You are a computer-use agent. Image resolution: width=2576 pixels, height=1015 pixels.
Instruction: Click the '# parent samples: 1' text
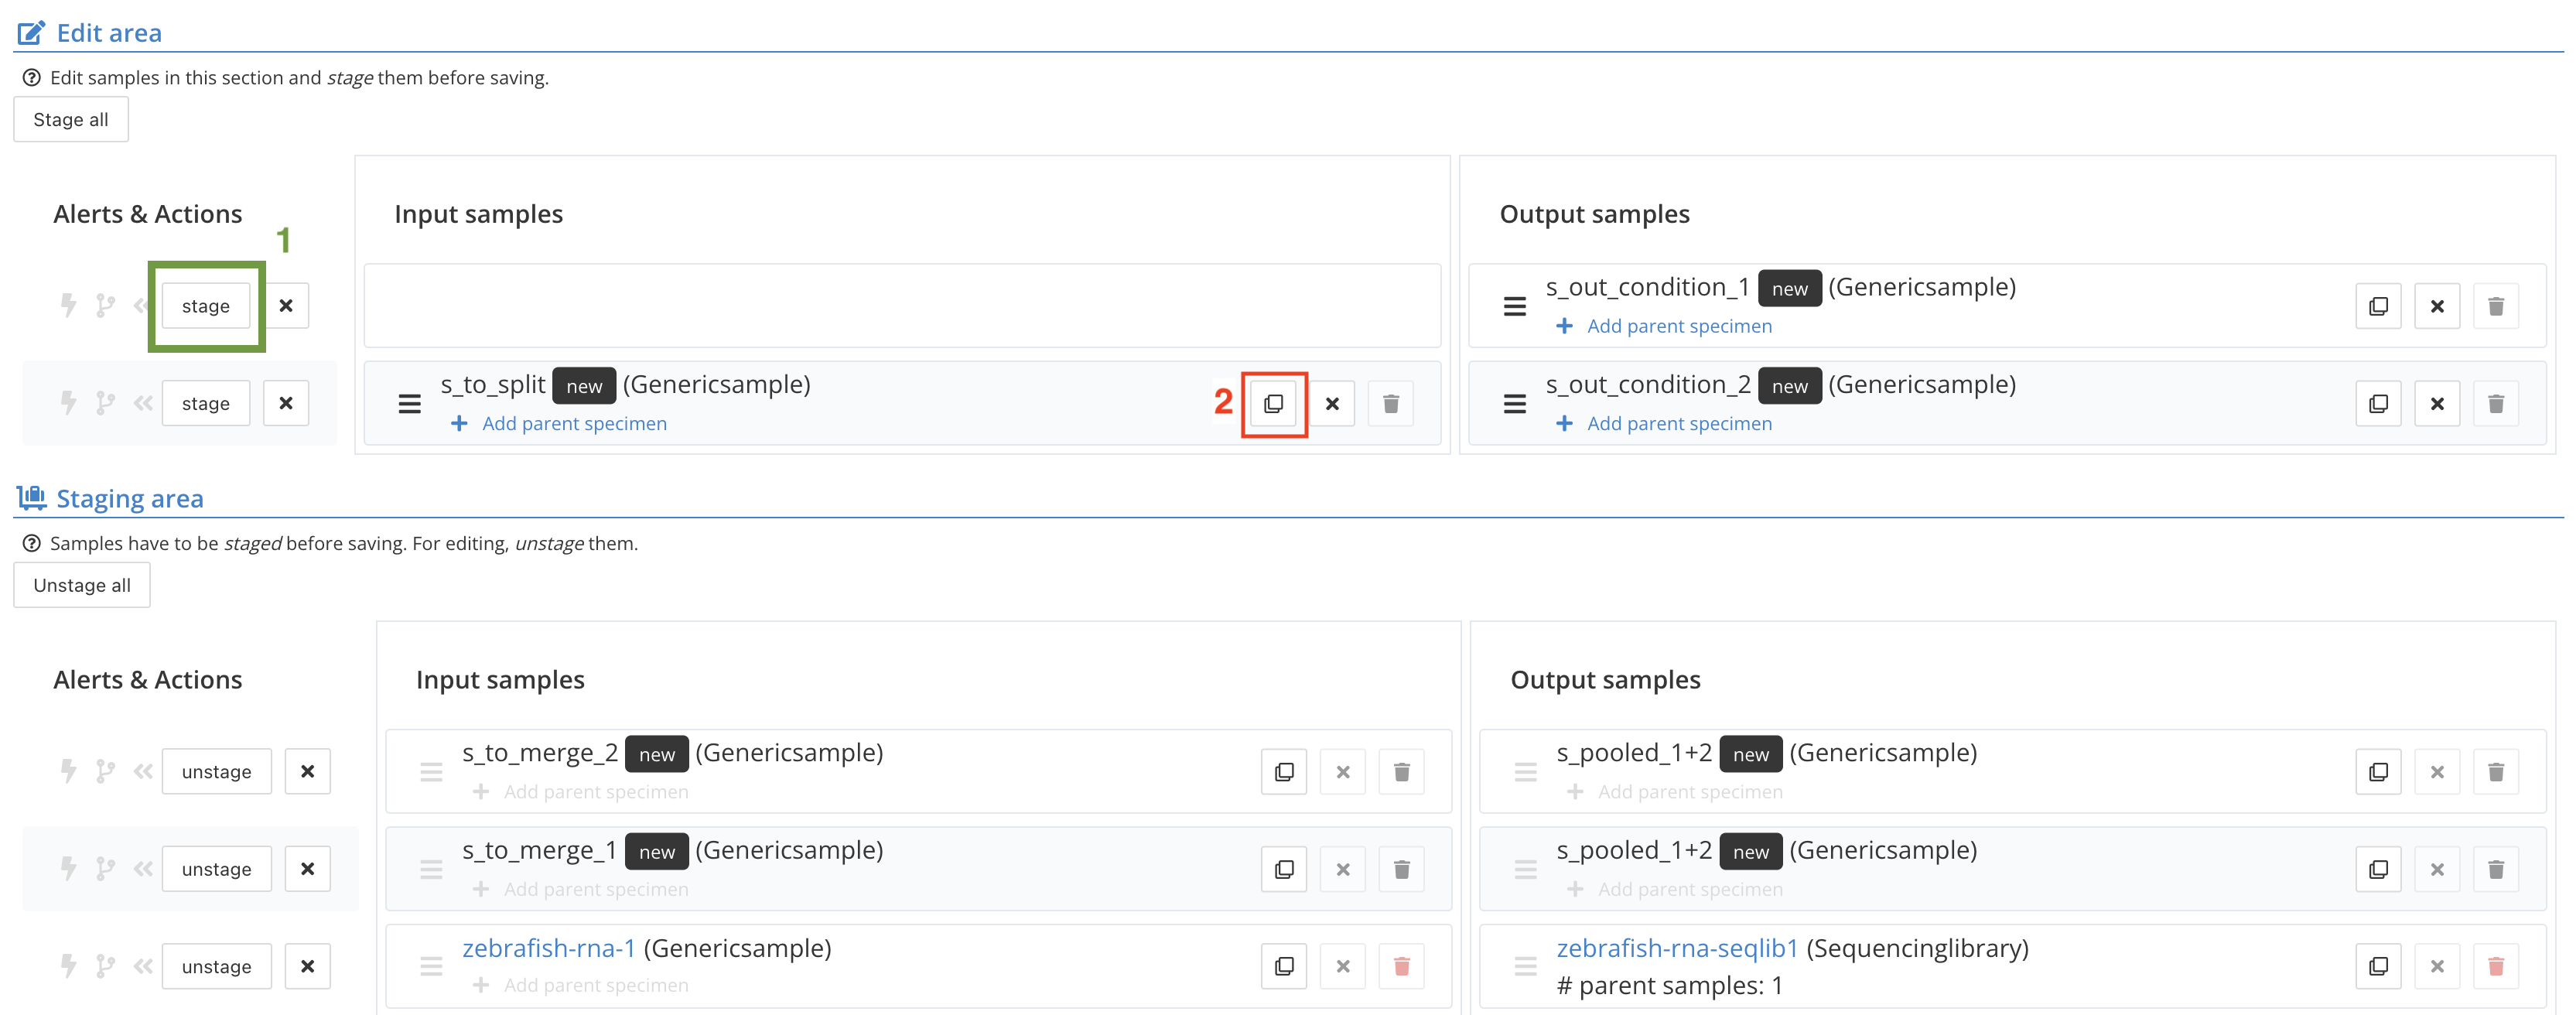point(1670,987)
